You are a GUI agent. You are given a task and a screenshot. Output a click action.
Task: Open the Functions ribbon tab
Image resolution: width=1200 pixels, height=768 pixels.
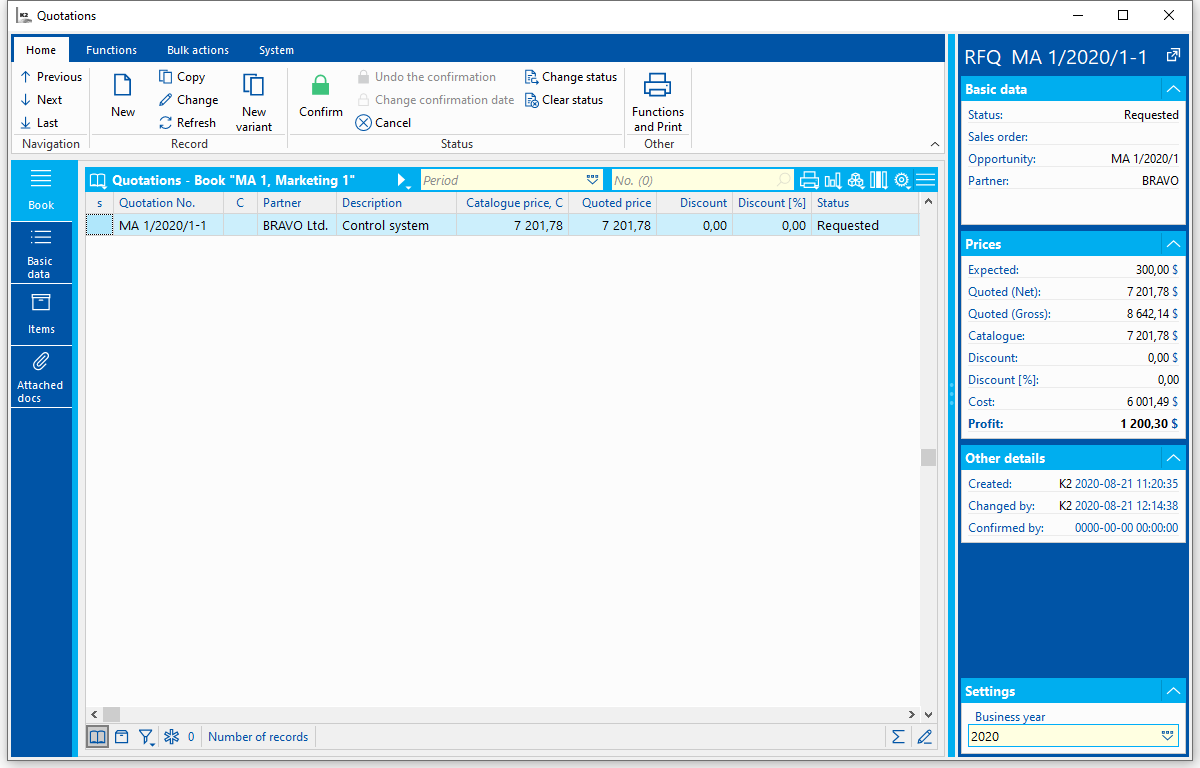(112, 50)
